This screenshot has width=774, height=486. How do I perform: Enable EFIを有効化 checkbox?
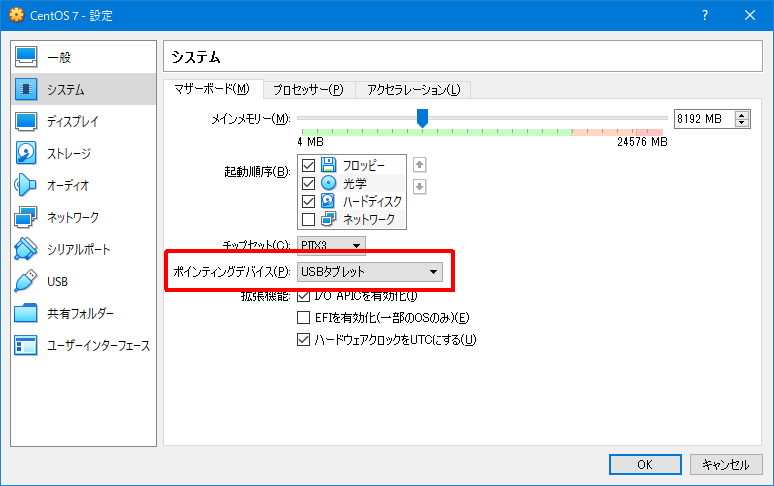[304, 317]
